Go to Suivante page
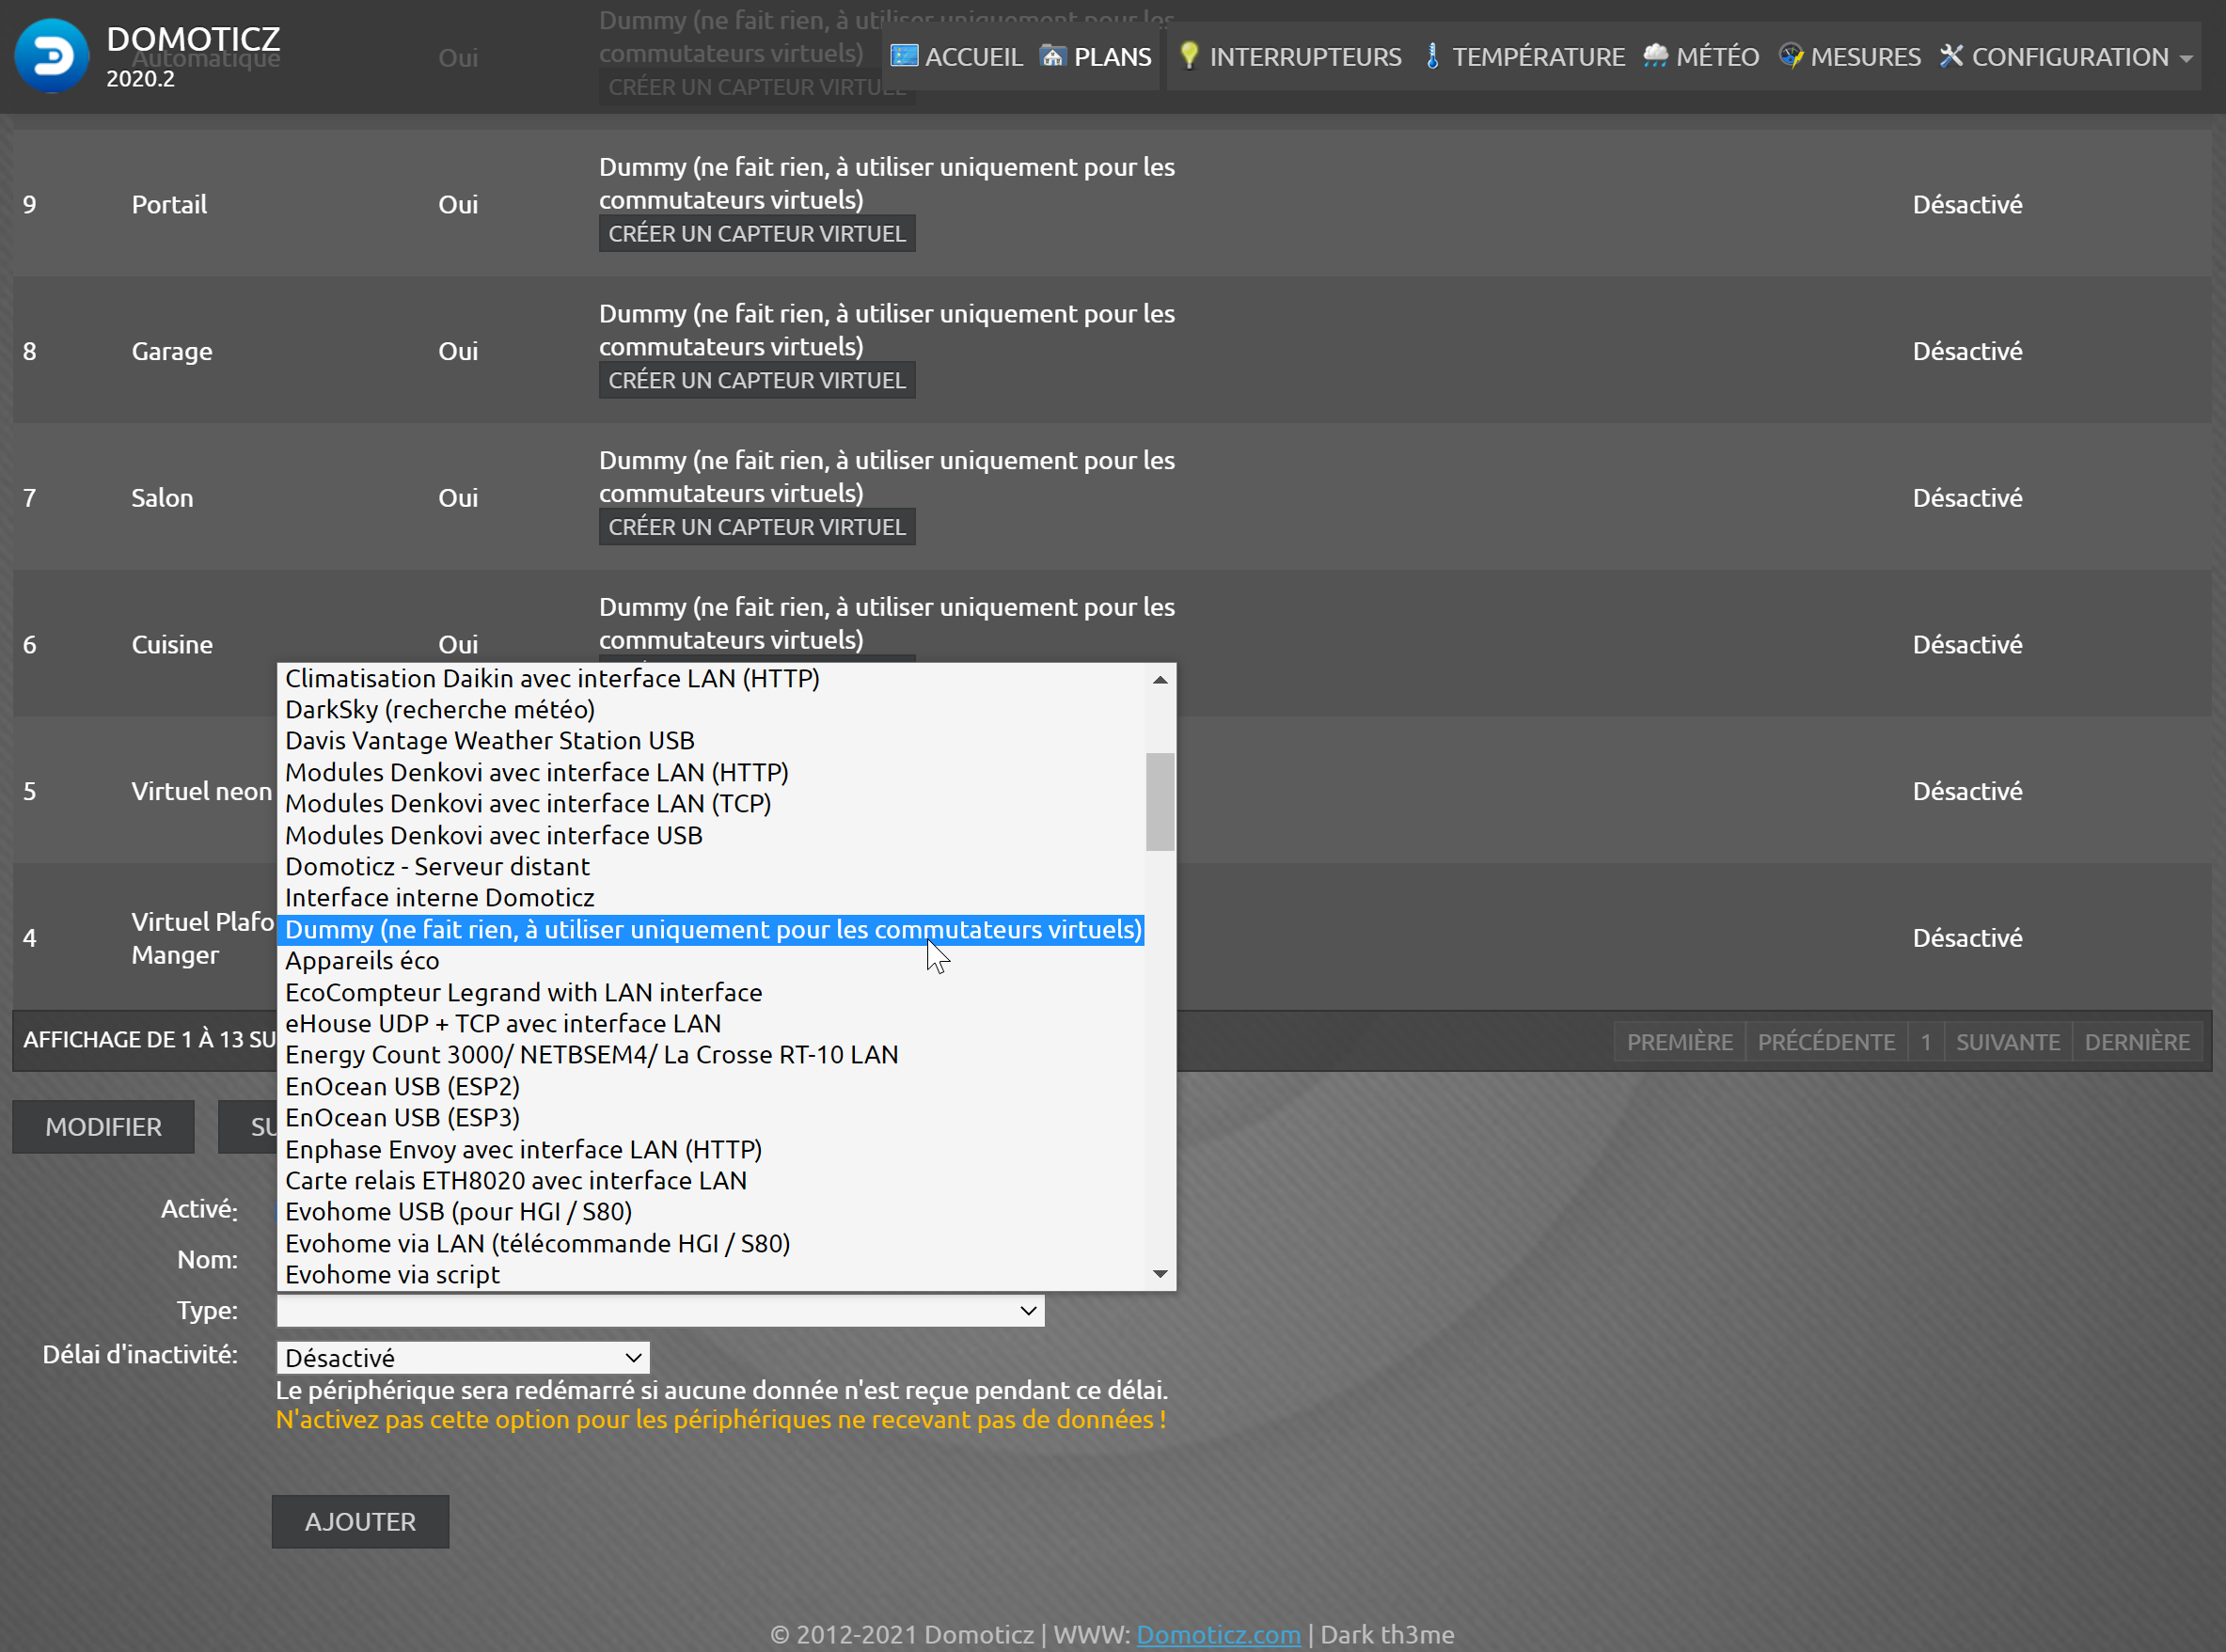 [x=2007, y=1042]
